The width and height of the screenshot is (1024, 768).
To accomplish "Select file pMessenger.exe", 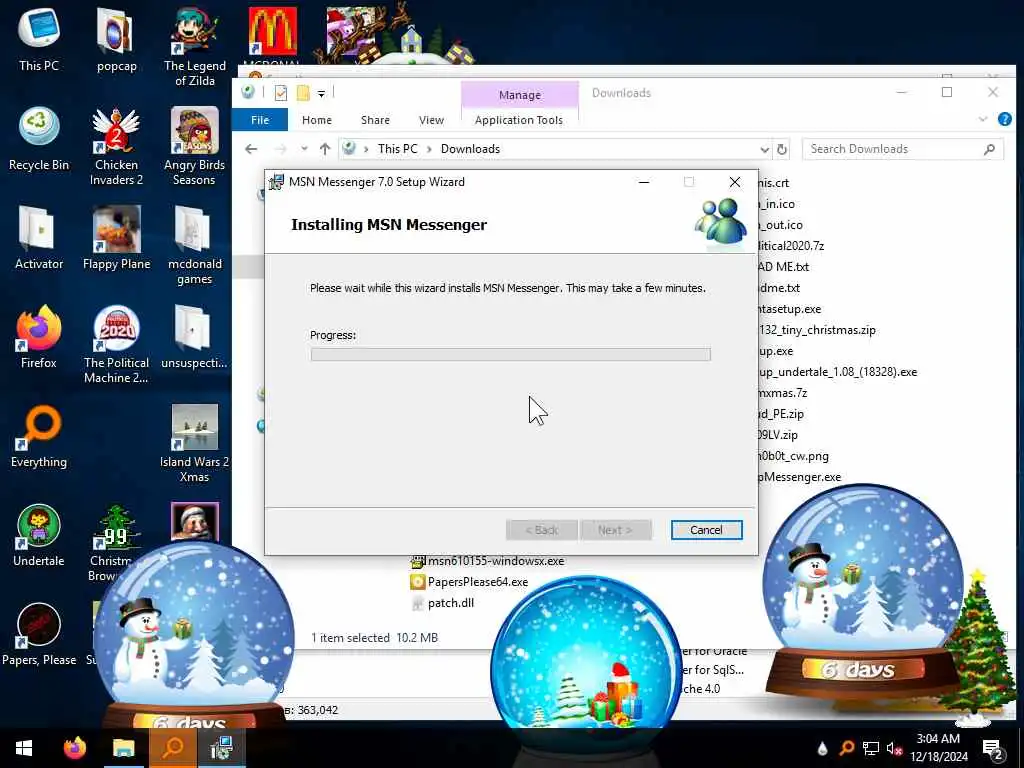I will click(x=799, y=477).
